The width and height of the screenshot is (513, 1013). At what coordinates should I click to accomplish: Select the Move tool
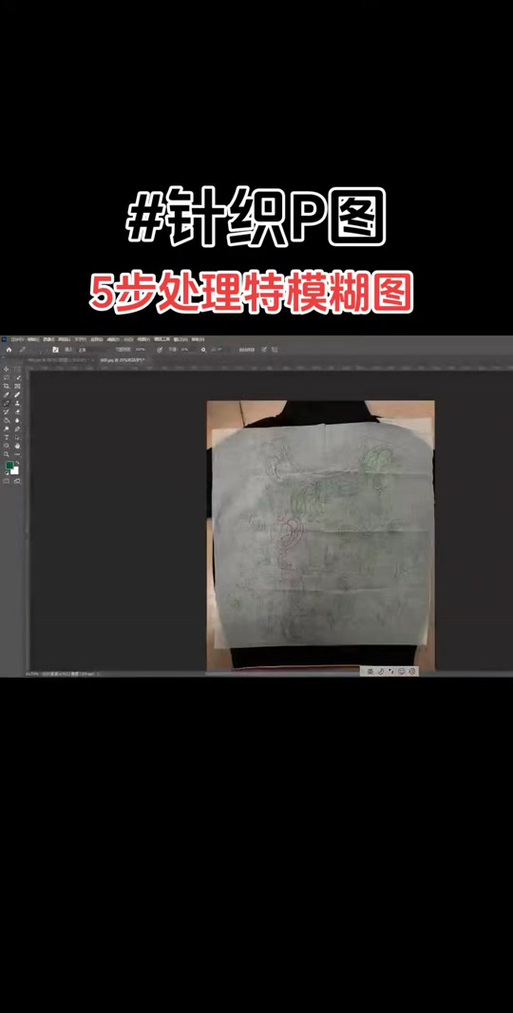6,369
